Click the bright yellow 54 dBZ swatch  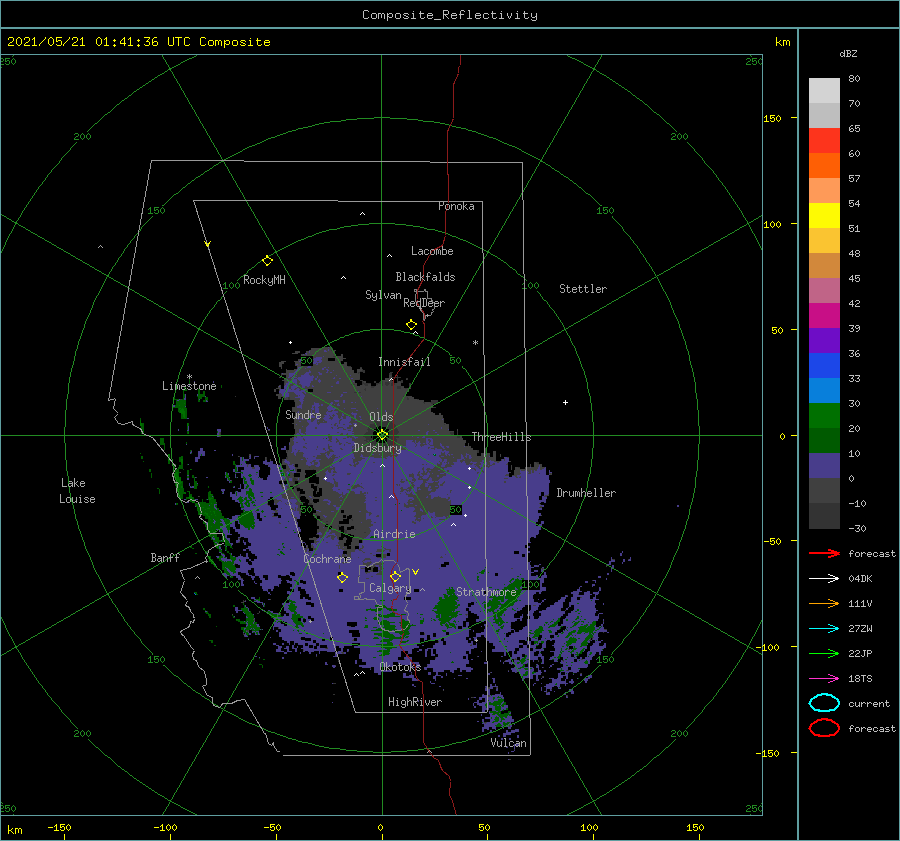point(824,215)
